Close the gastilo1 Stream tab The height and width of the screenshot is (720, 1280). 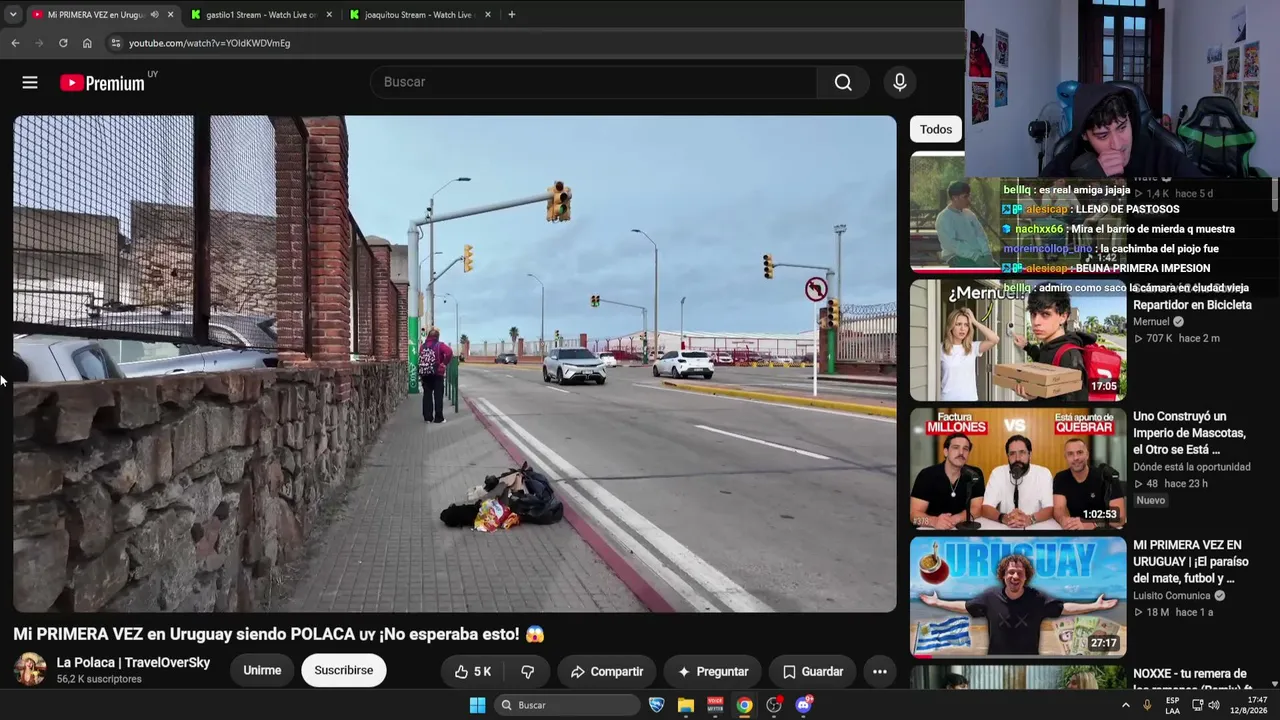pyautogui.click(x=329, y=15)
